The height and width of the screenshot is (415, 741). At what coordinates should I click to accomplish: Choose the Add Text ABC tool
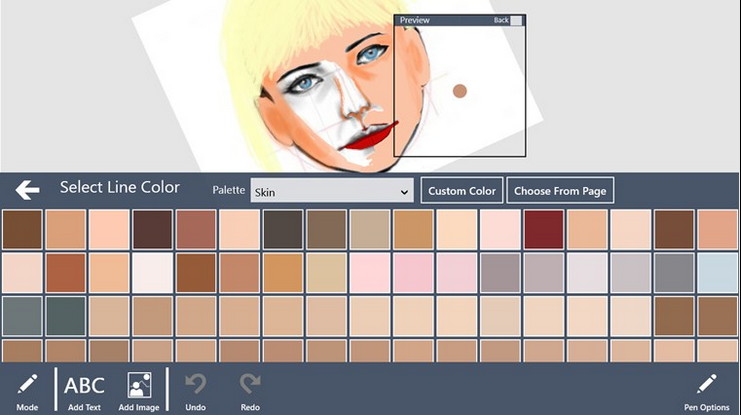(x=84, y=391)
